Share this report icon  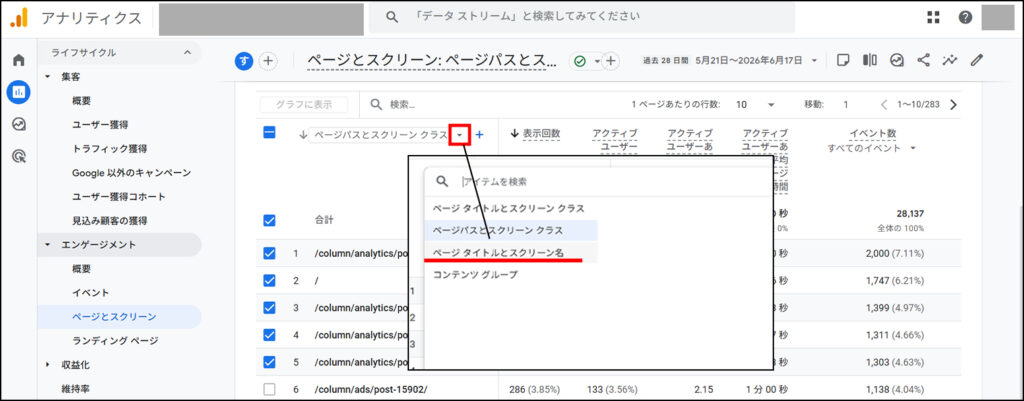pyautogui.click(x=923, y=60)
